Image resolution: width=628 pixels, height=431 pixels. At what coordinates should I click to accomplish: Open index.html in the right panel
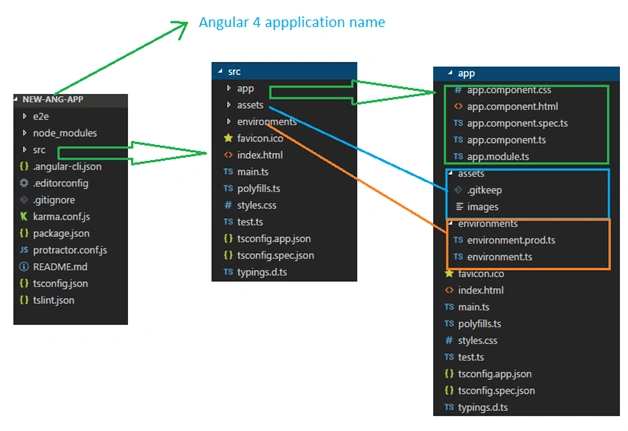(x=481, y=290)
